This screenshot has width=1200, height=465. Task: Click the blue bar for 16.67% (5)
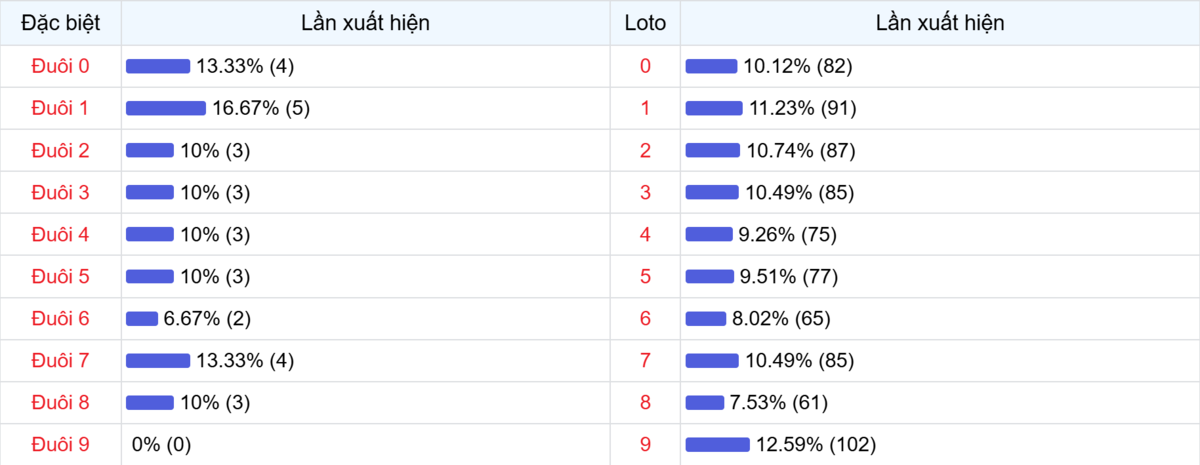coord(165,108)
